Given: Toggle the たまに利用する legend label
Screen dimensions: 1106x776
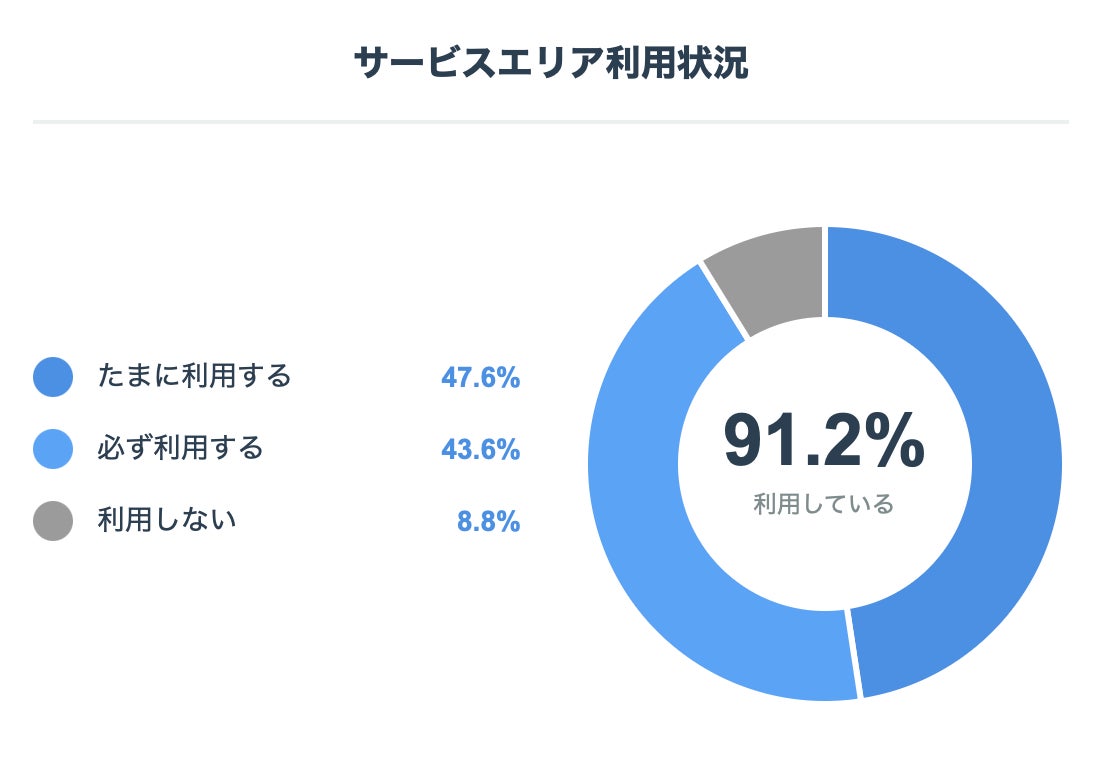Looking at the screenshot, I should pos(194,377).
